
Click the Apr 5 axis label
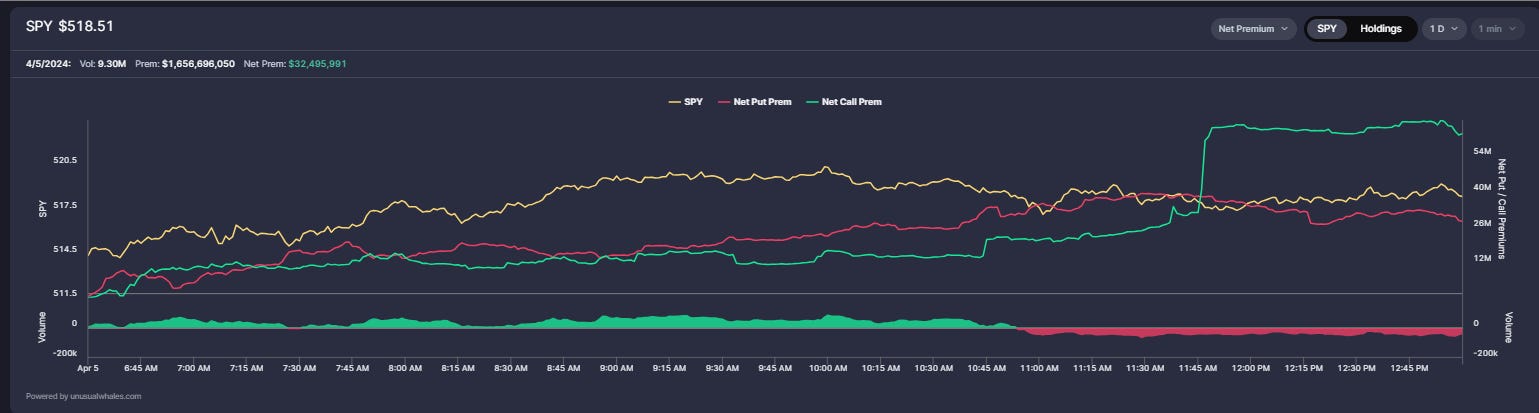pos(89,368)
